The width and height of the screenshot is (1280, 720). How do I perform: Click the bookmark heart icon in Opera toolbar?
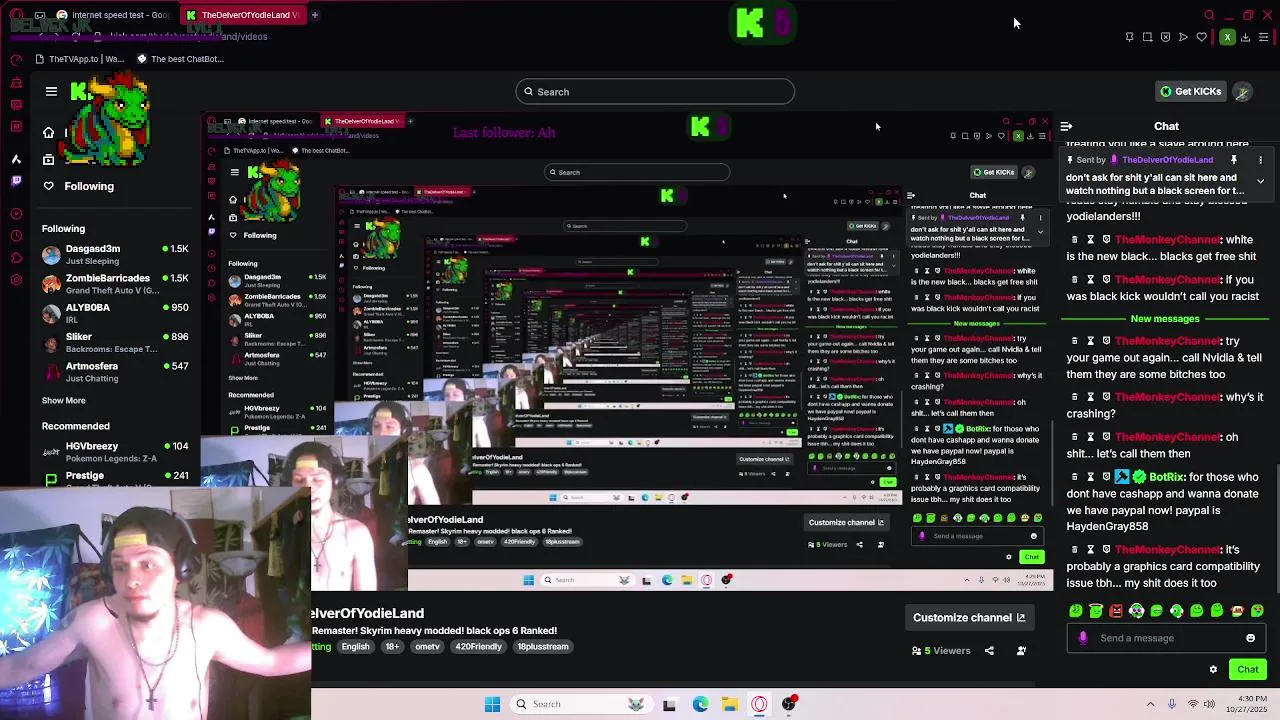1201,37
